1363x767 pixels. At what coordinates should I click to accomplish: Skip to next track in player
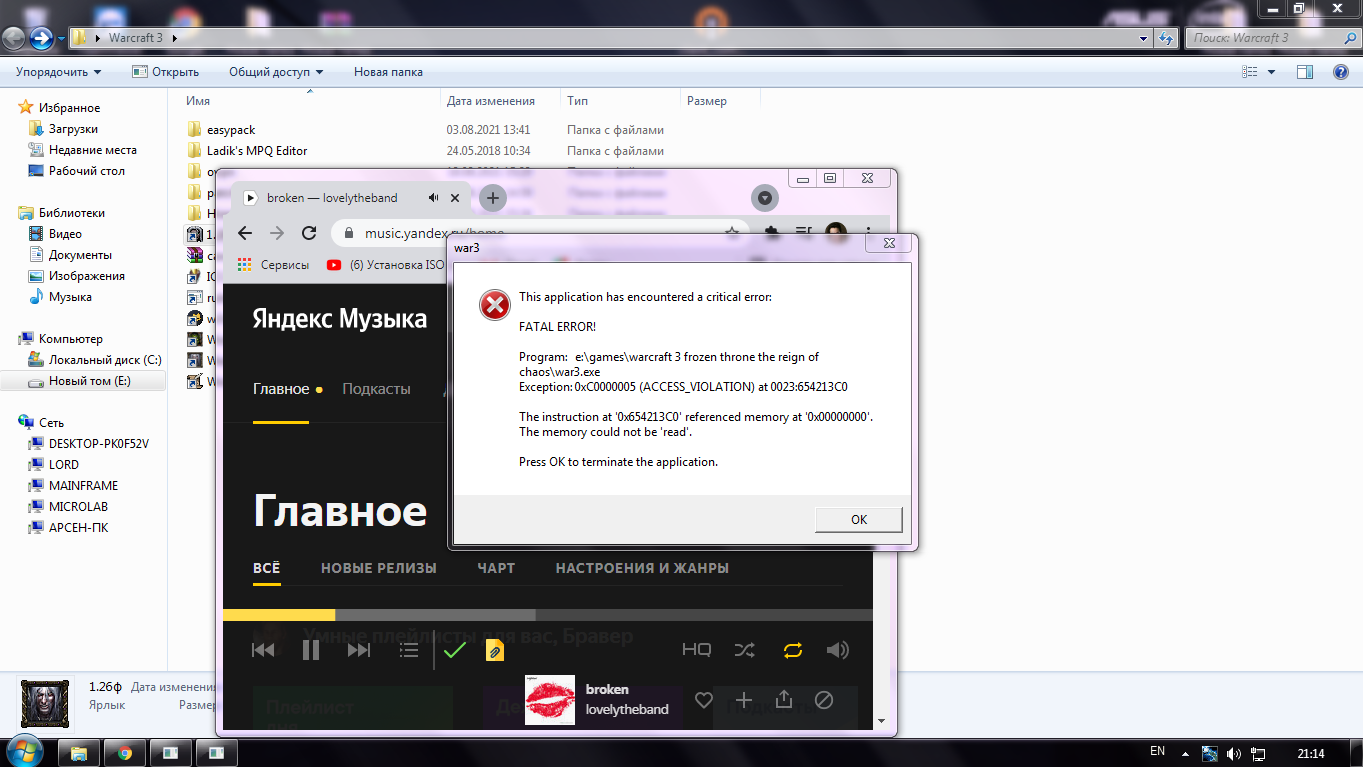tap(359, 651)
